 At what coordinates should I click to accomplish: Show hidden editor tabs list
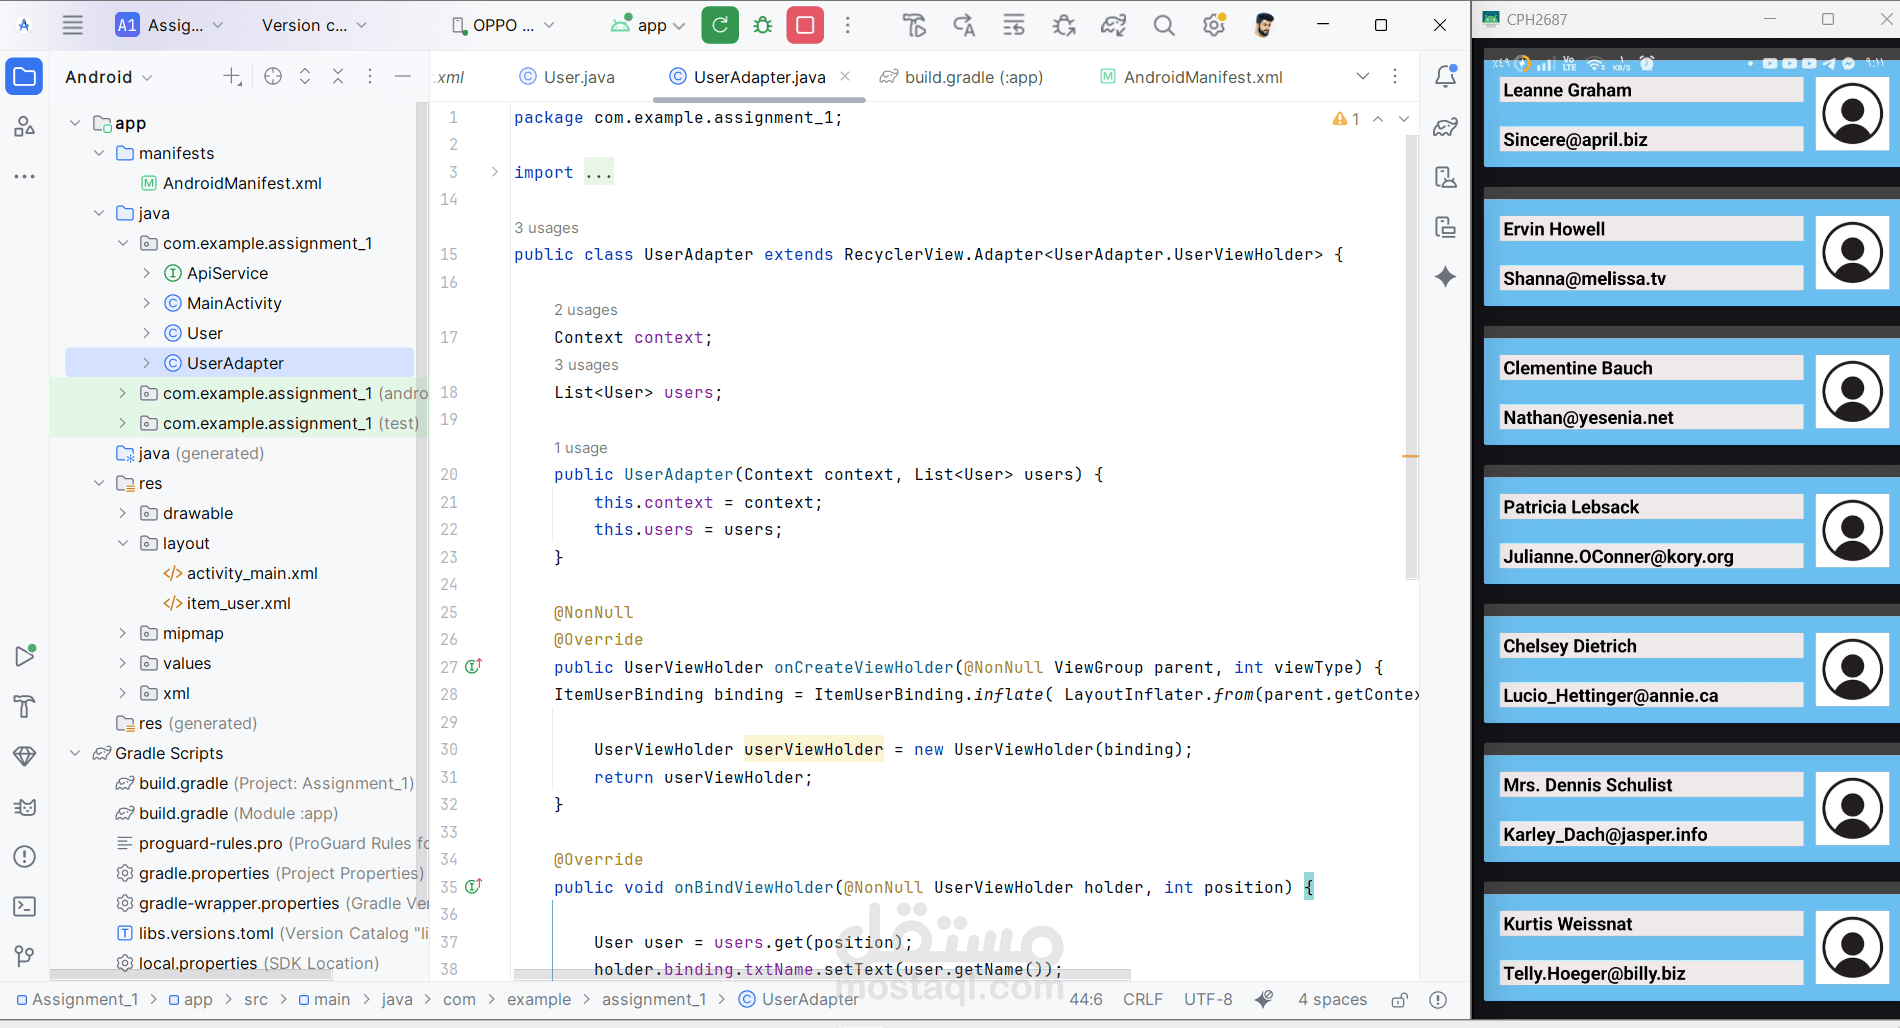click(x=1363, y=77)
